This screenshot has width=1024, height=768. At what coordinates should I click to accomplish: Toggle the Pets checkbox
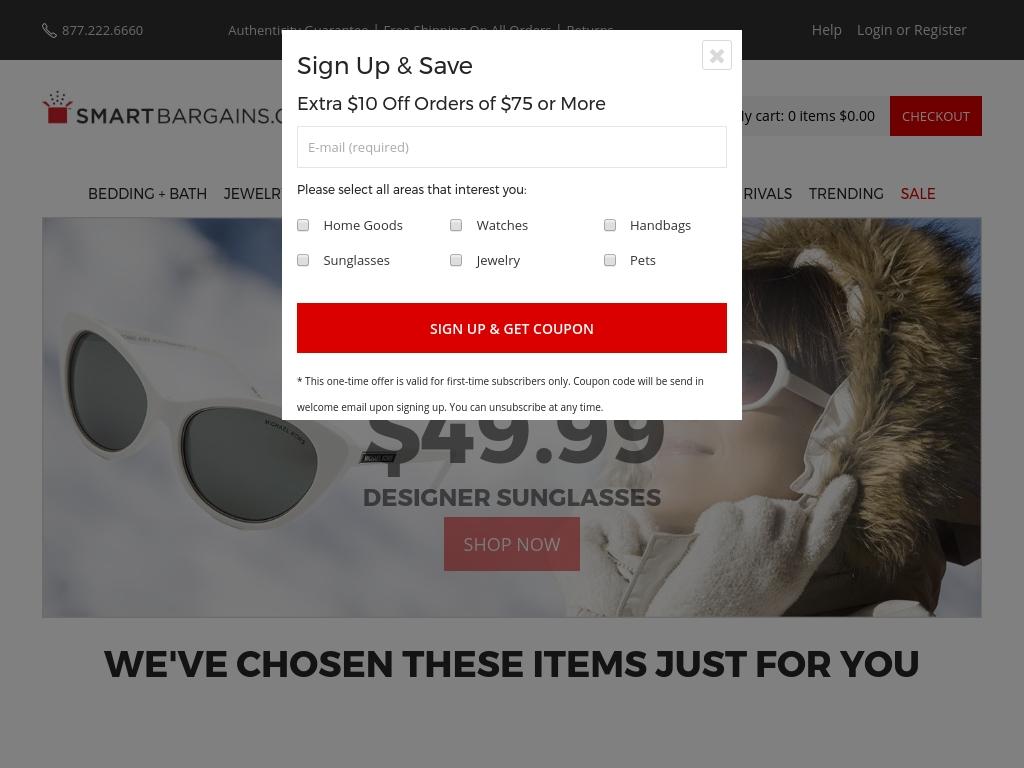610,261
